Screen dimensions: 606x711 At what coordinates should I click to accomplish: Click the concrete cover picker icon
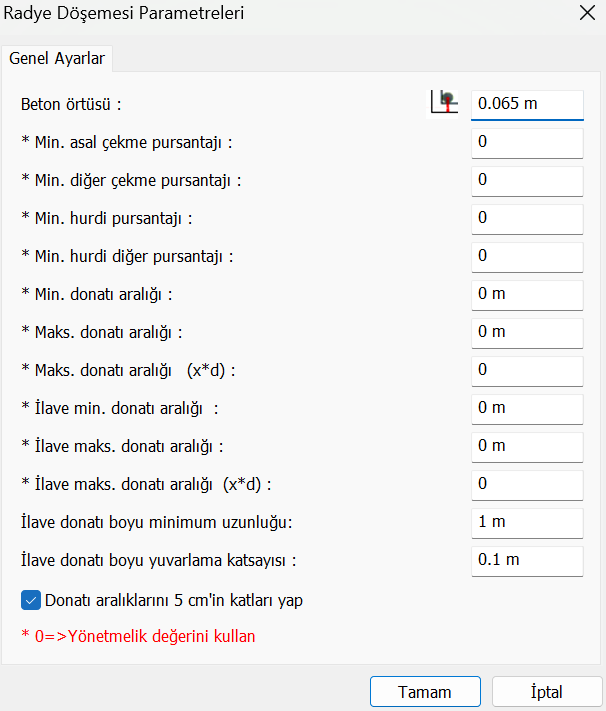pyautogui.click(x=444, y=102)
